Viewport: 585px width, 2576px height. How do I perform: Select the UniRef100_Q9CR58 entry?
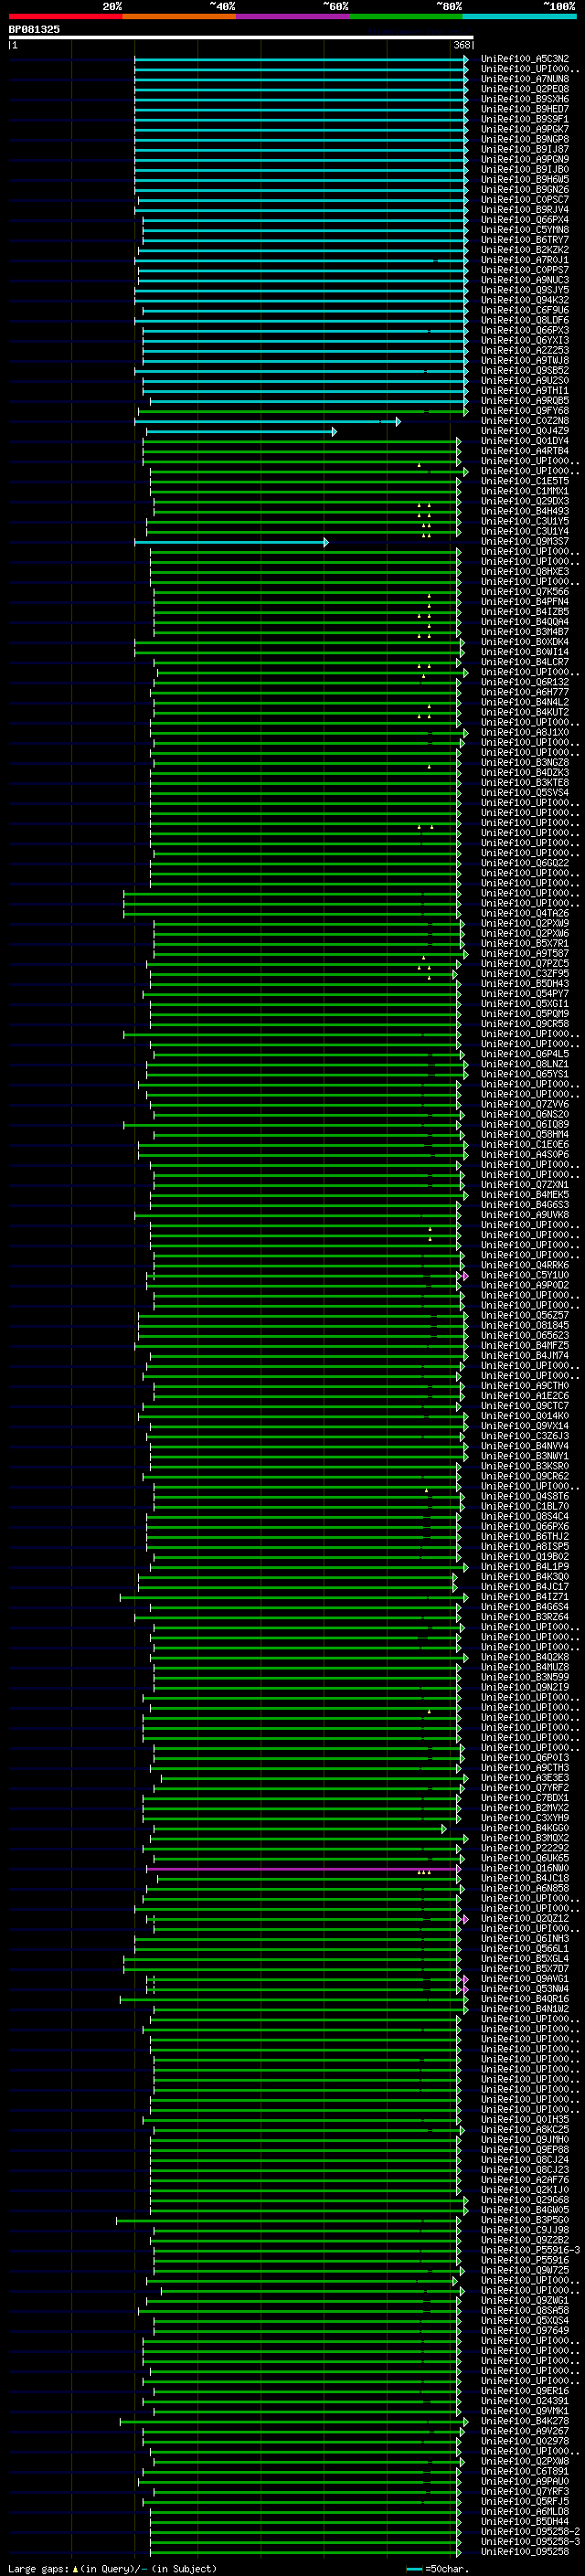click(x=525, y=1024)
